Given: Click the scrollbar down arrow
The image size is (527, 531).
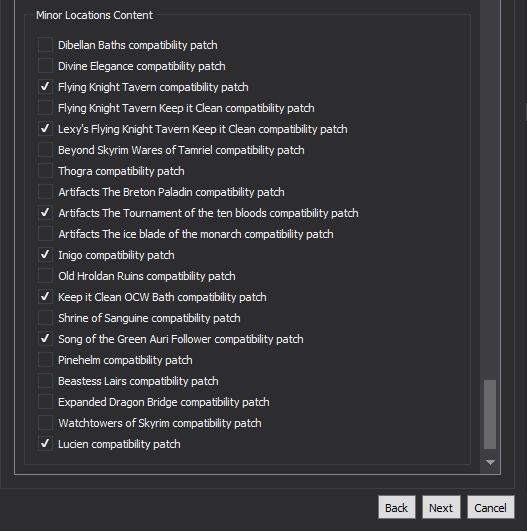Looking at the screenshot, I should pyautogui.click(x=490, y=462).
